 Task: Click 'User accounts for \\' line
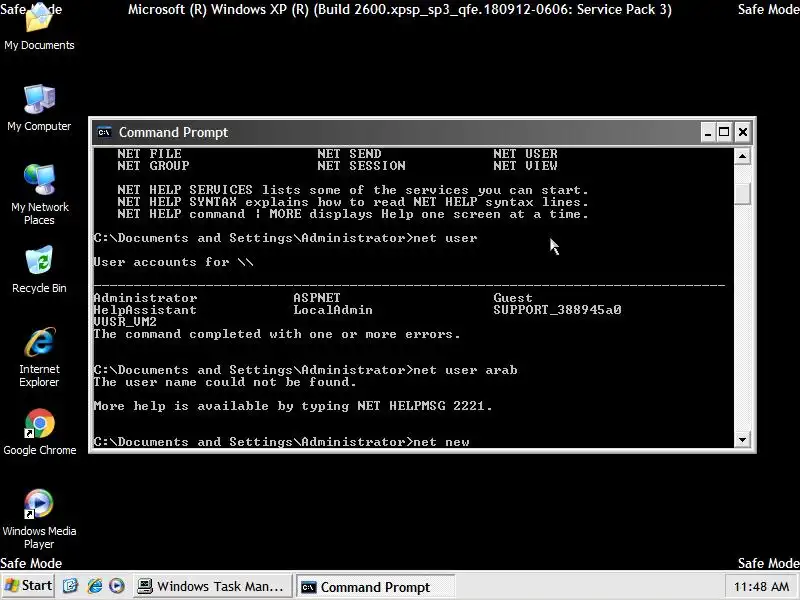click(x=173, y=262)
